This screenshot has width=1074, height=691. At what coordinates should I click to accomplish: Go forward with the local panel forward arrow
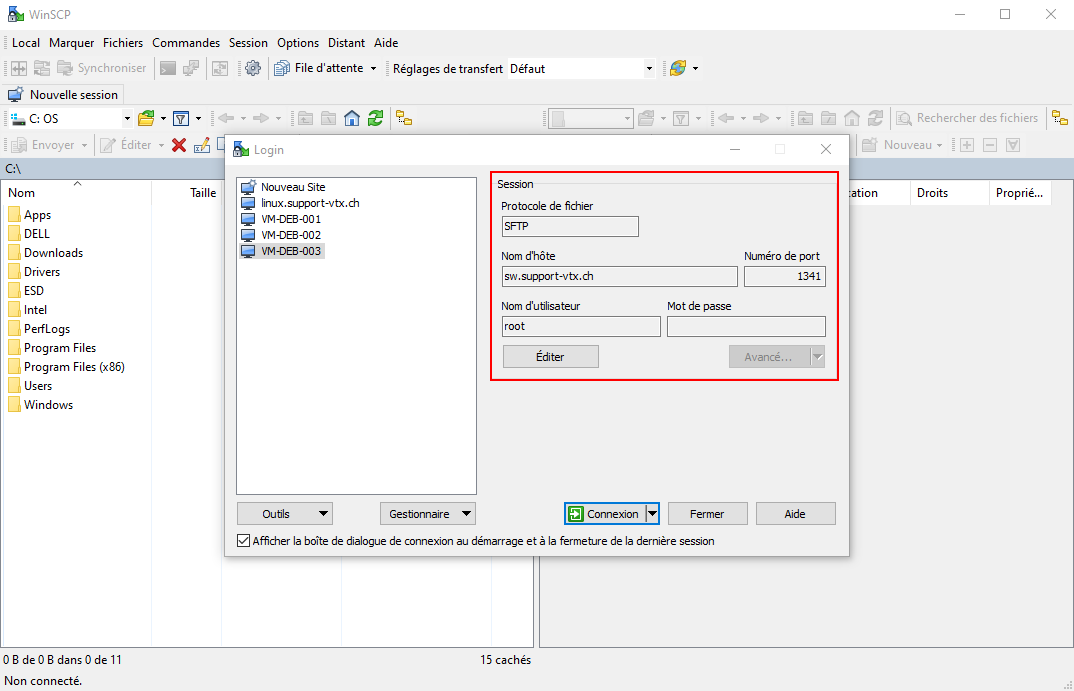[261, 118]
